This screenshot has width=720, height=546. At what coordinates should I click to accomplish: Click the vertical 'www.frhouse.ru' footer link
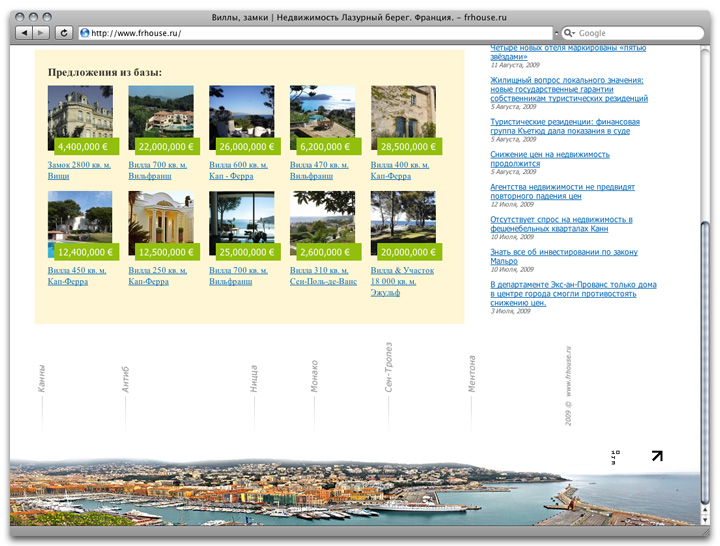(567, 371)
